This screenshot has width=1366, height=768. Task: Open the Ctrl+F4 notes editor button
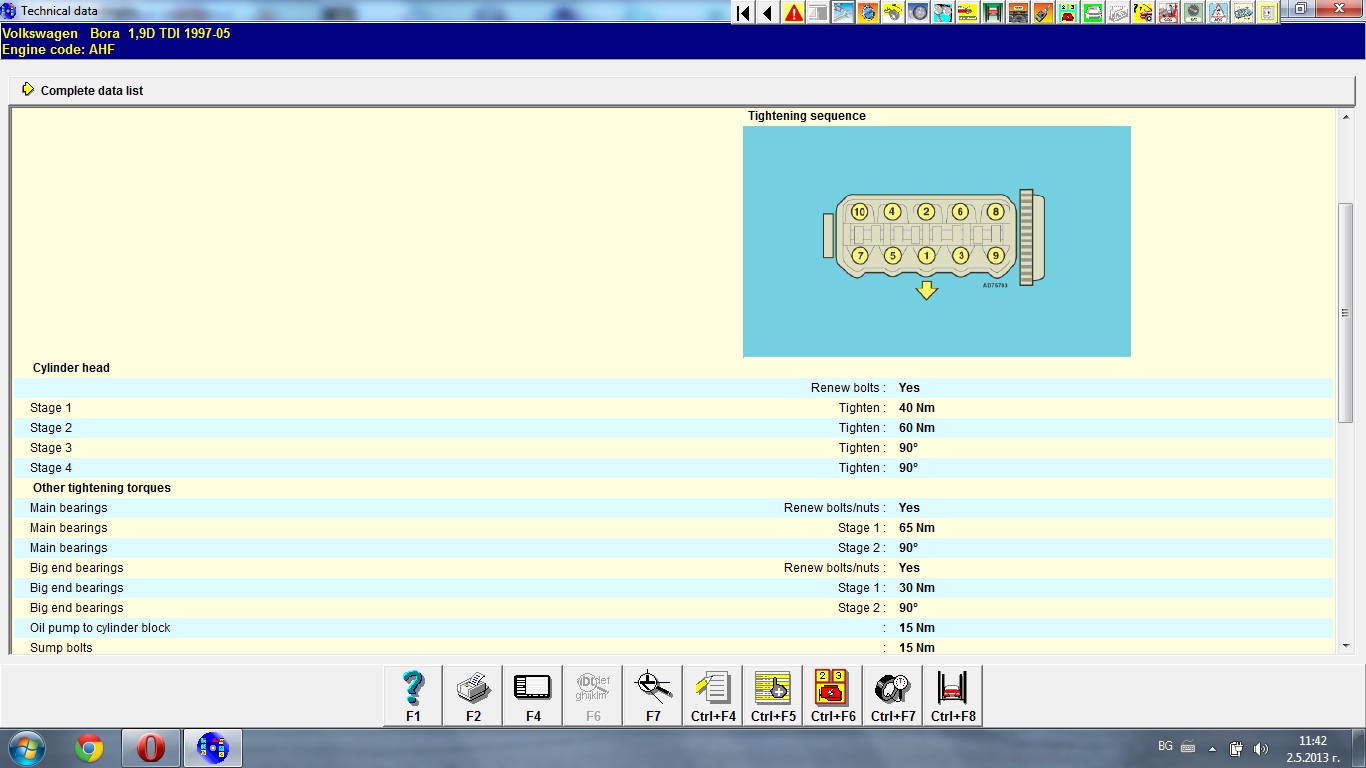click(713, 695)
